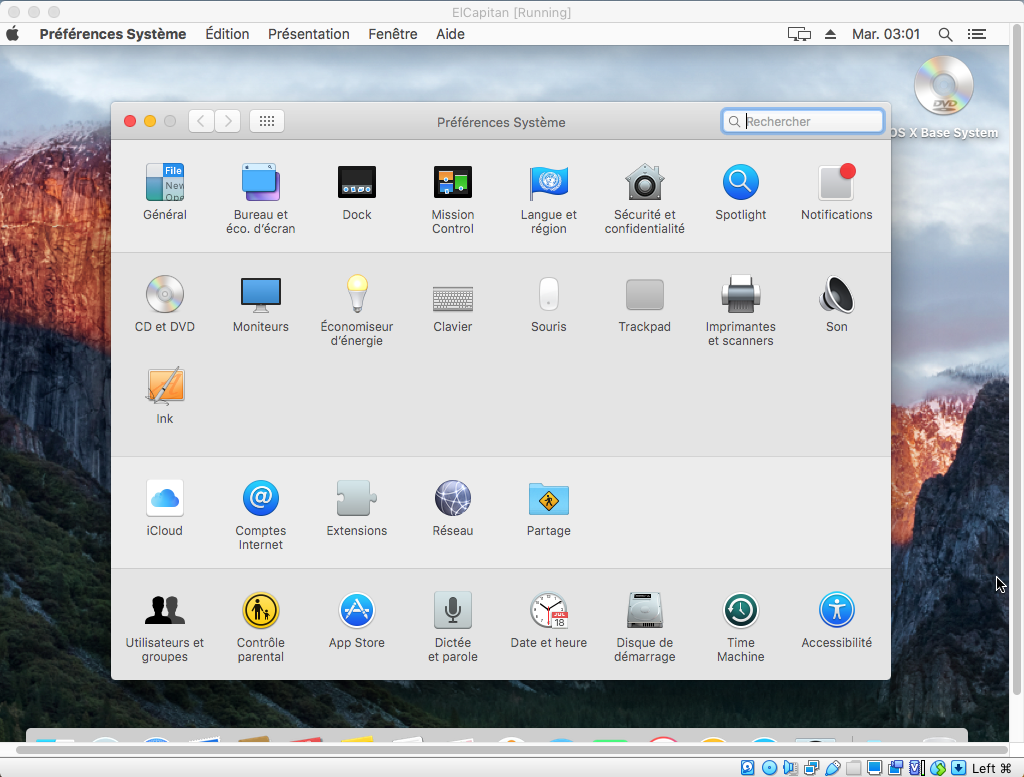Open Dictée et parole pane
Screen dimensions: 1024x777
pyautogui.click(x=453, y=627)
